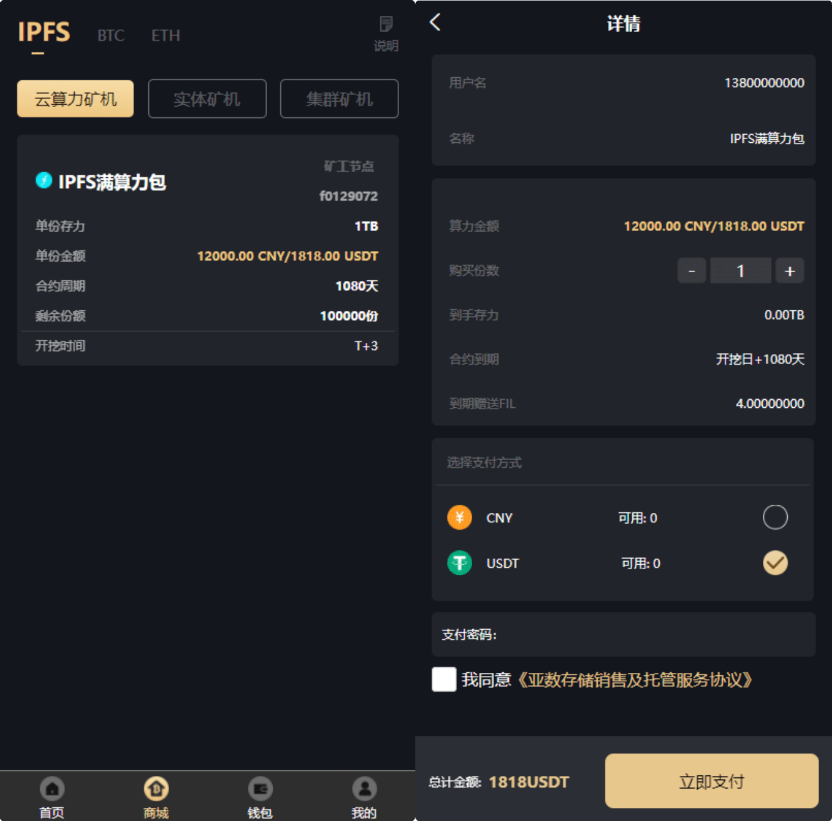Click the blue IPFS满算力包 coin icon

tap(44, 180)
